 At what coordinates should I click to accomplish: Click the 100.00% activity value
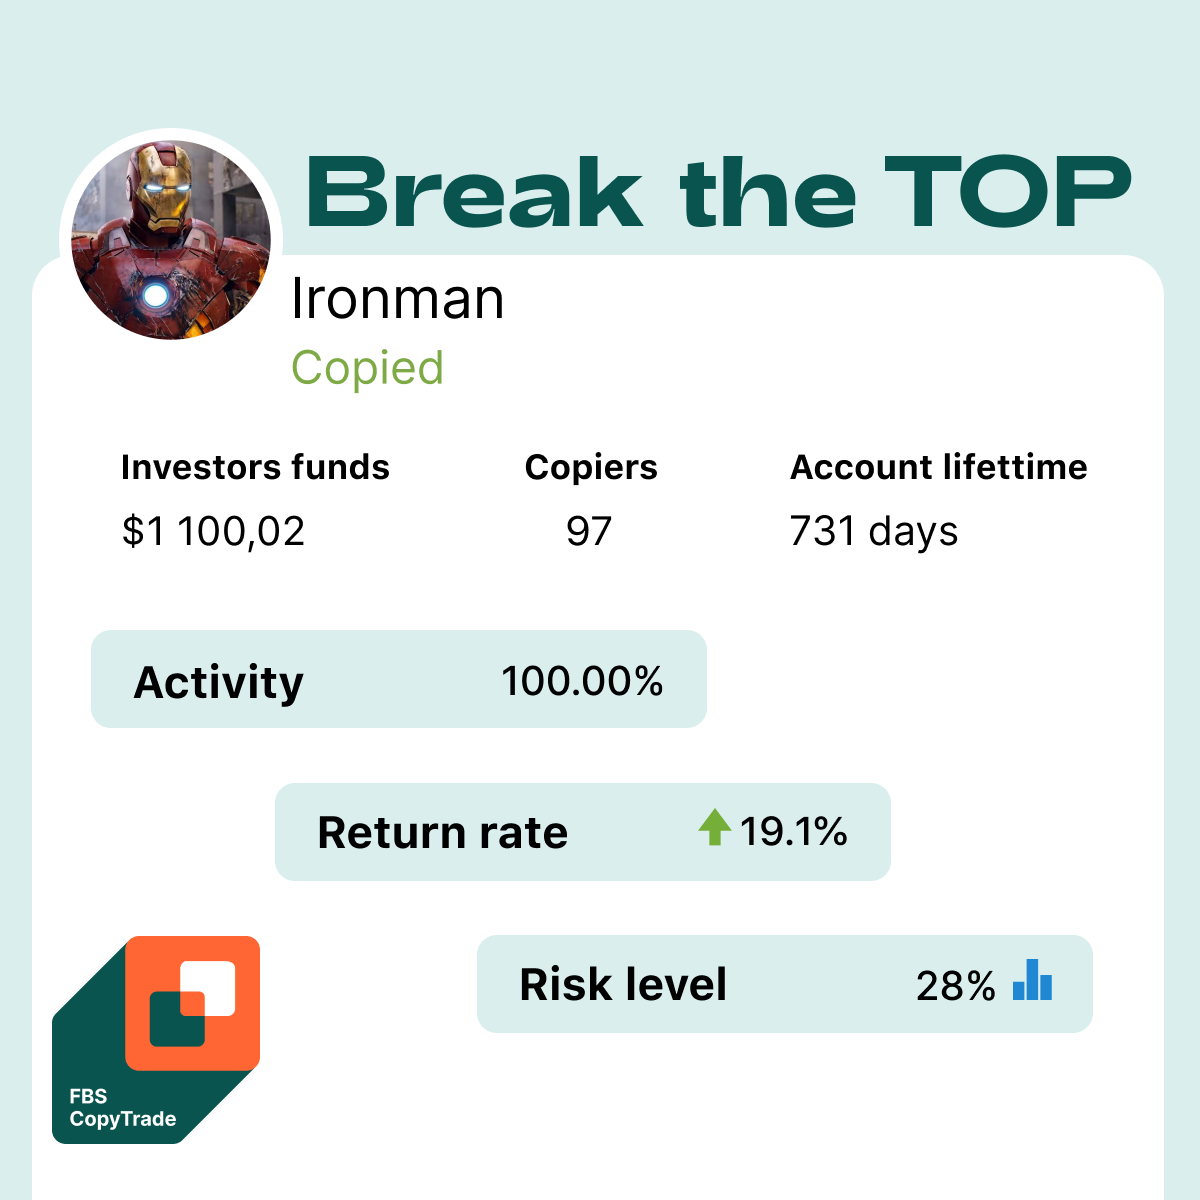[x=582, y=681]
